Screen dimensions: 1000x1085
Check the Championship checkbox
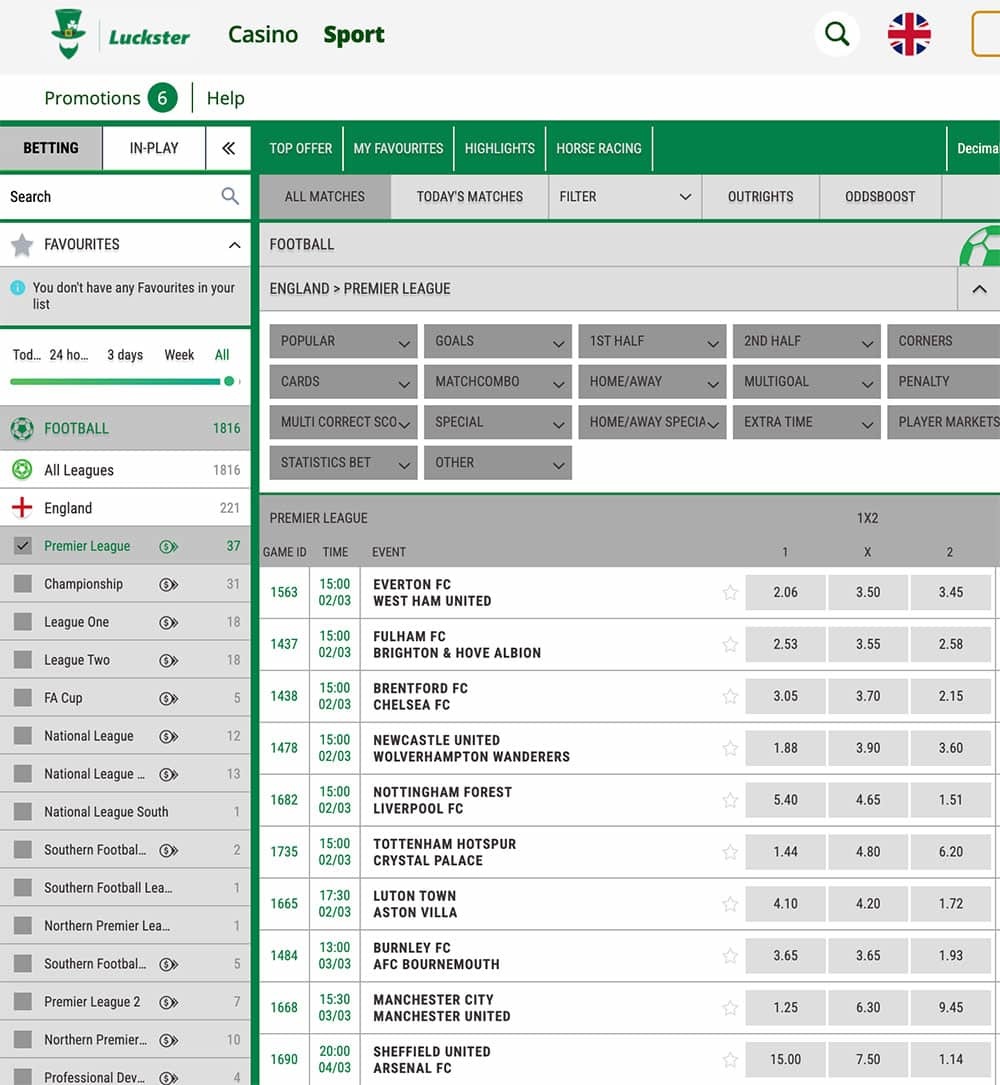click(x=23, y=583)
